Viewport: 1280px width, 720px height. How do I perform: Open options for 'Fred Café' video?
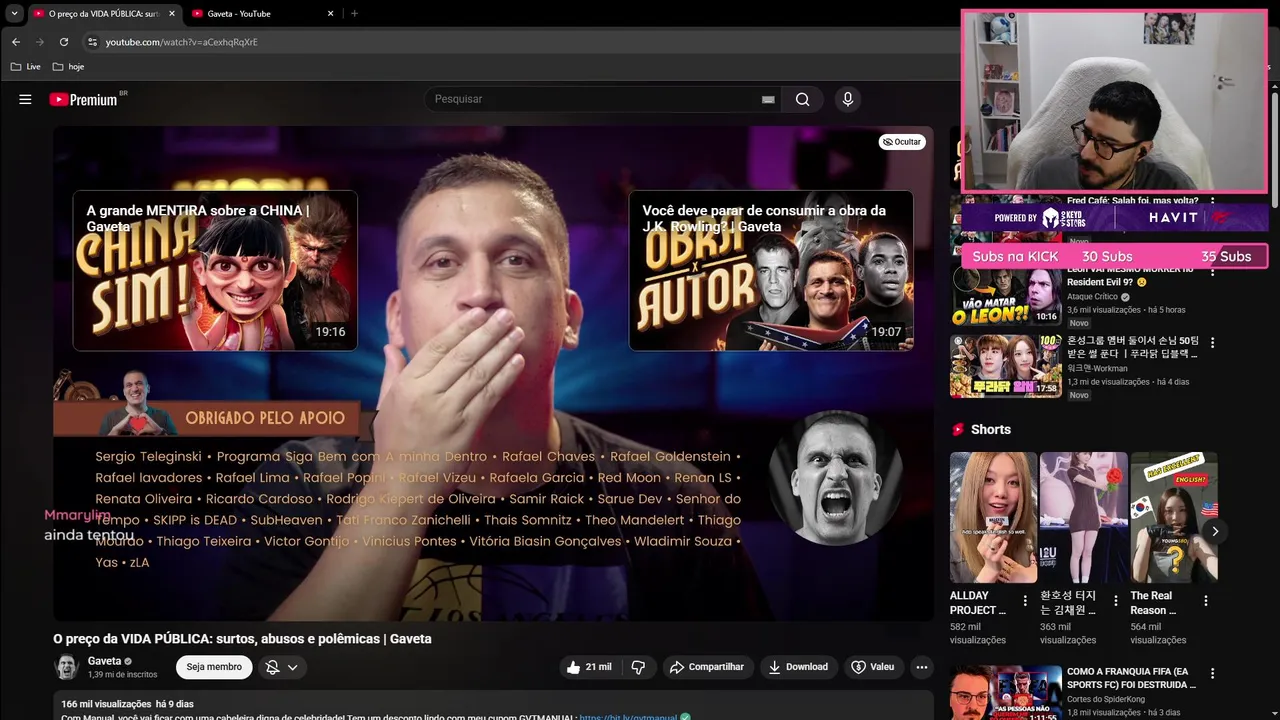click(1212, 201)
